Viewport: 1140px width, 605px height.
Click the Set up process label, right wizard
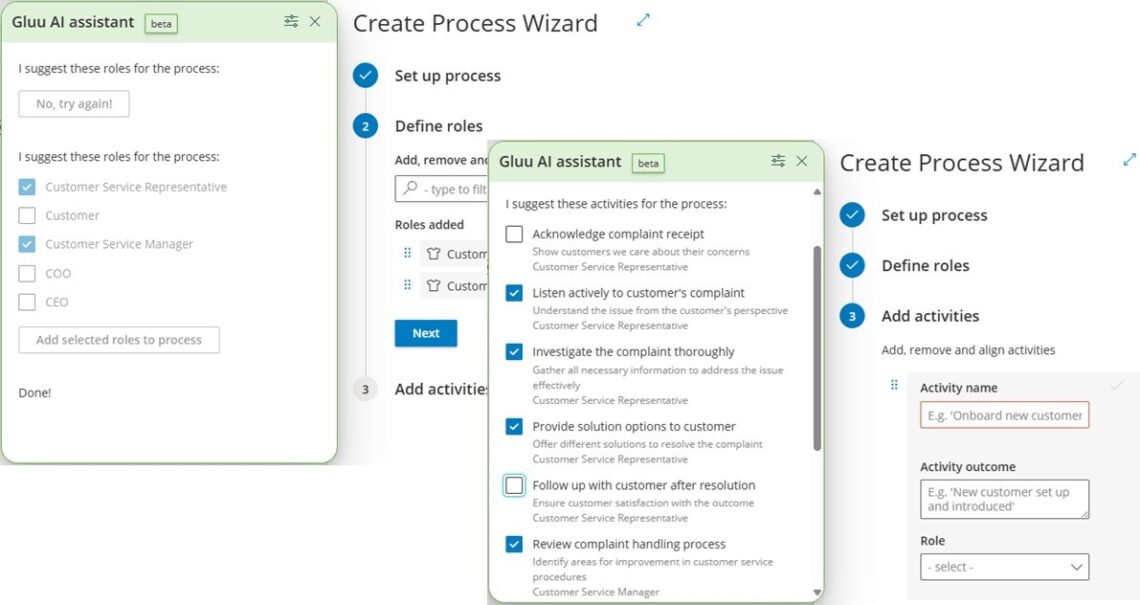point(934,215)
